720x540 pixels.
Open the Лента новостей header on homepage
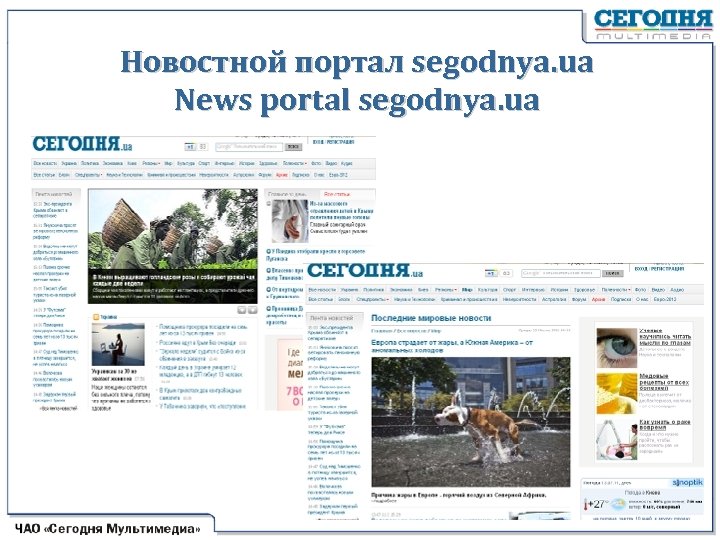(54, 194)
